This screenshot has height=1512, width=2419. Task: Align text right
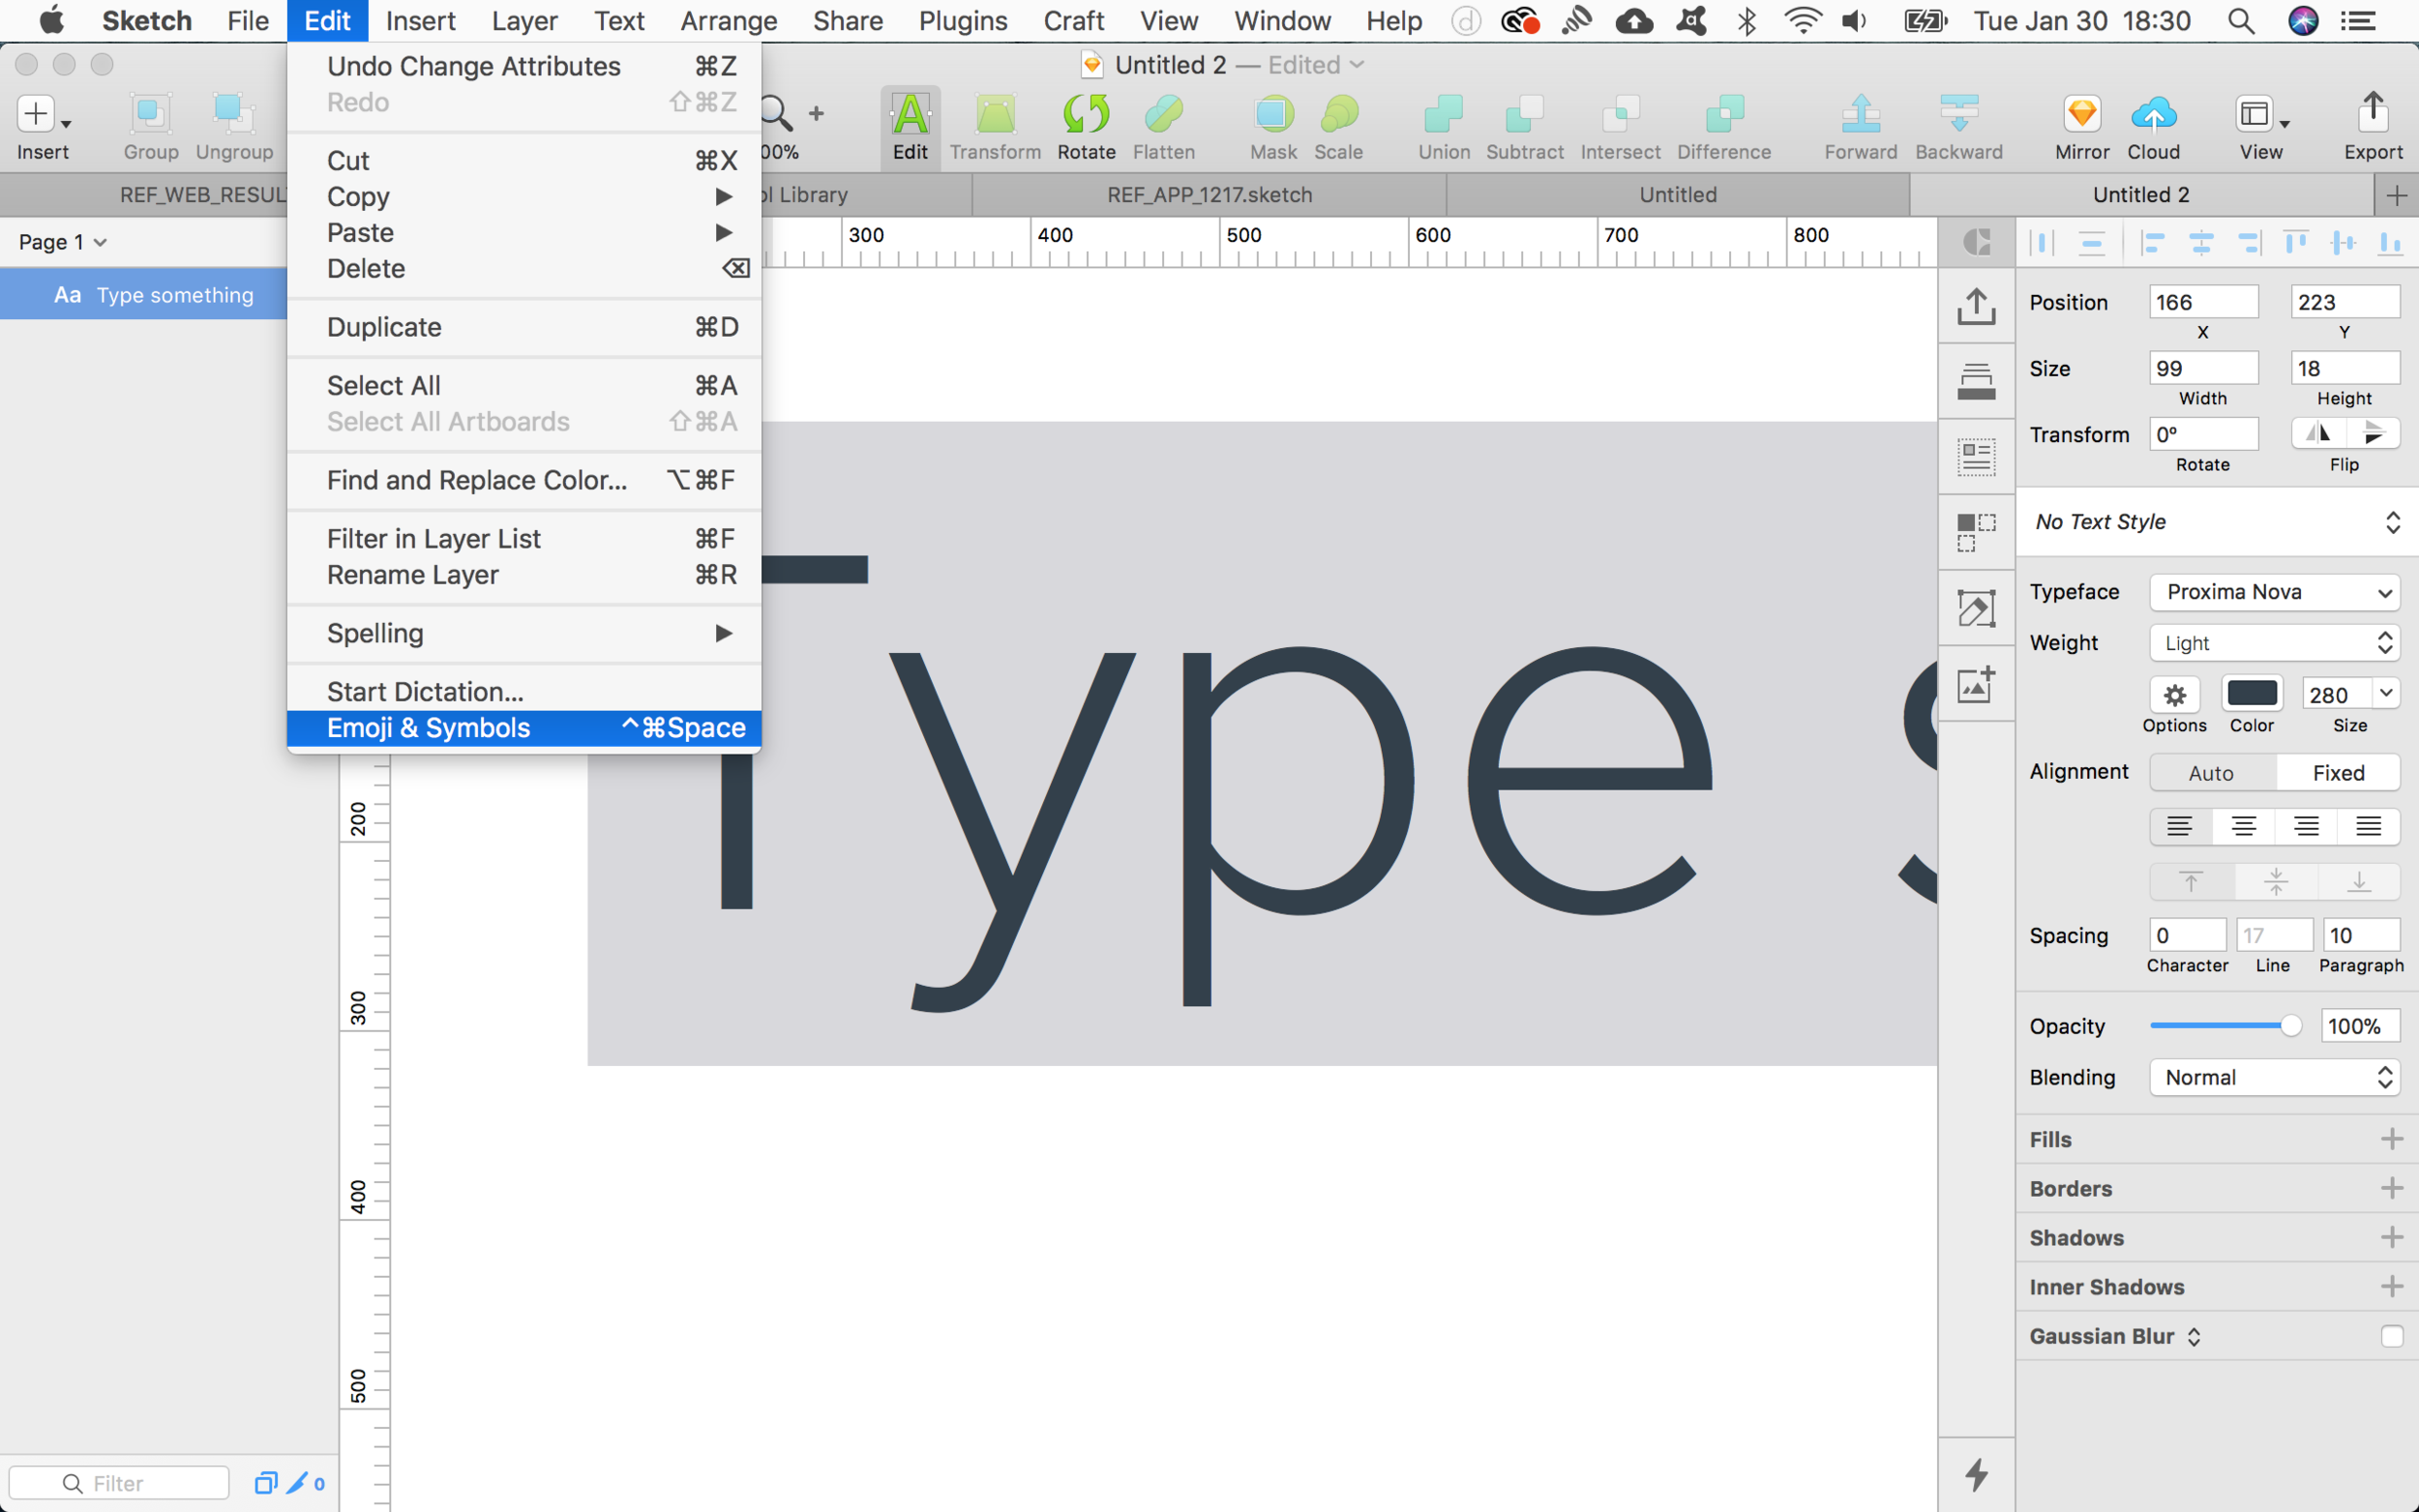(2306, 826)
